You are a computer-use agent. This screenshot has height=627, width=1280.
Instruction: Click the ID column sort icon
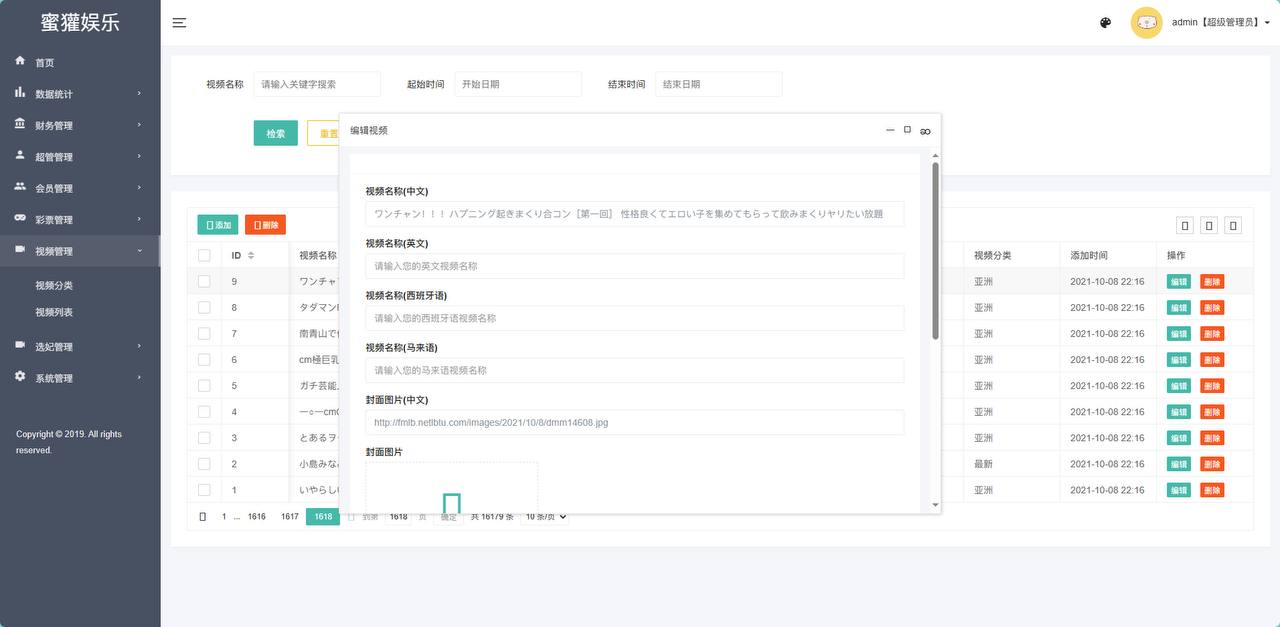tap(249, 255)
